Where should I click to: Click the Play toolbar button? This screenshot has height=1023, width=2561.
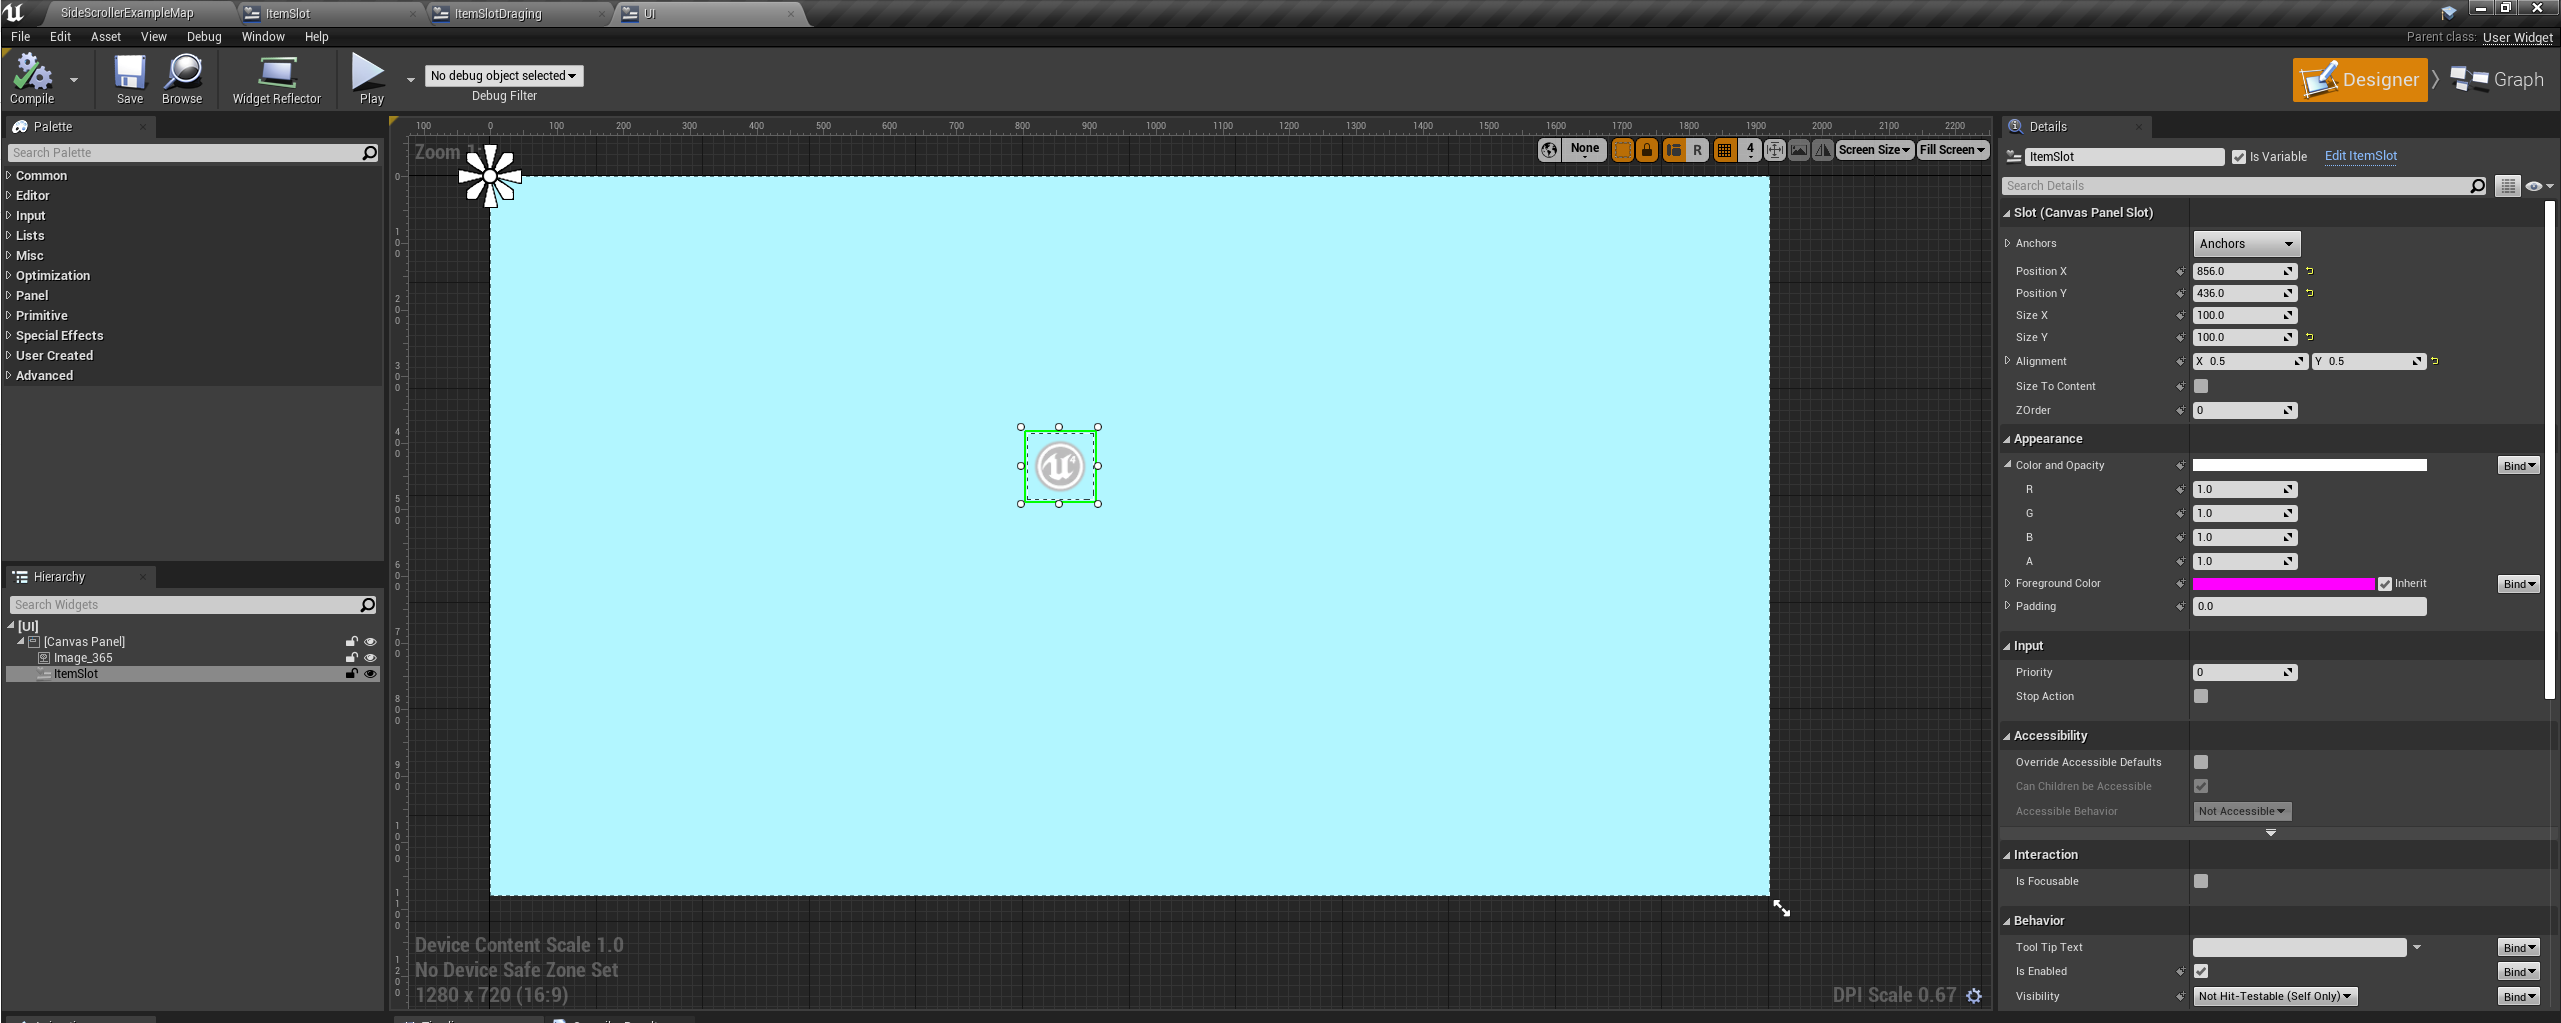[370, 79]
